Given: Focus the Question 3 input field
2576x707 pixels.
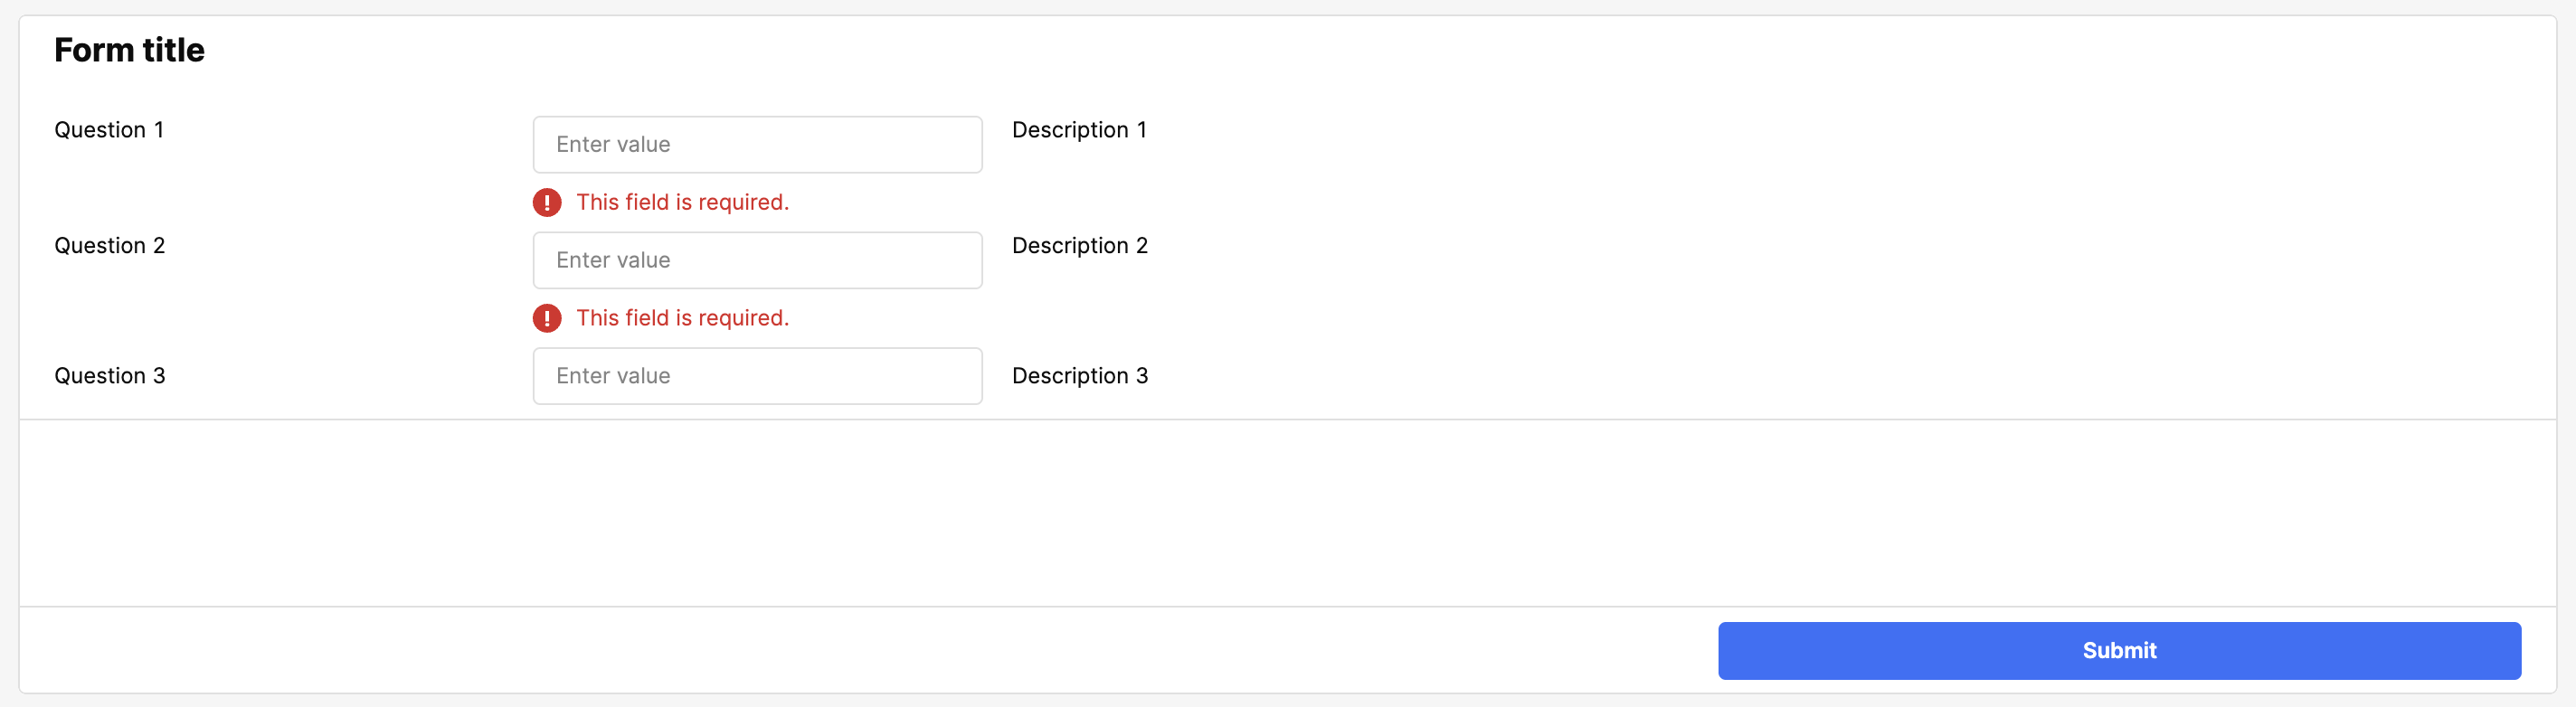Looking at the screenshot, I should click(x=757, y=376).
